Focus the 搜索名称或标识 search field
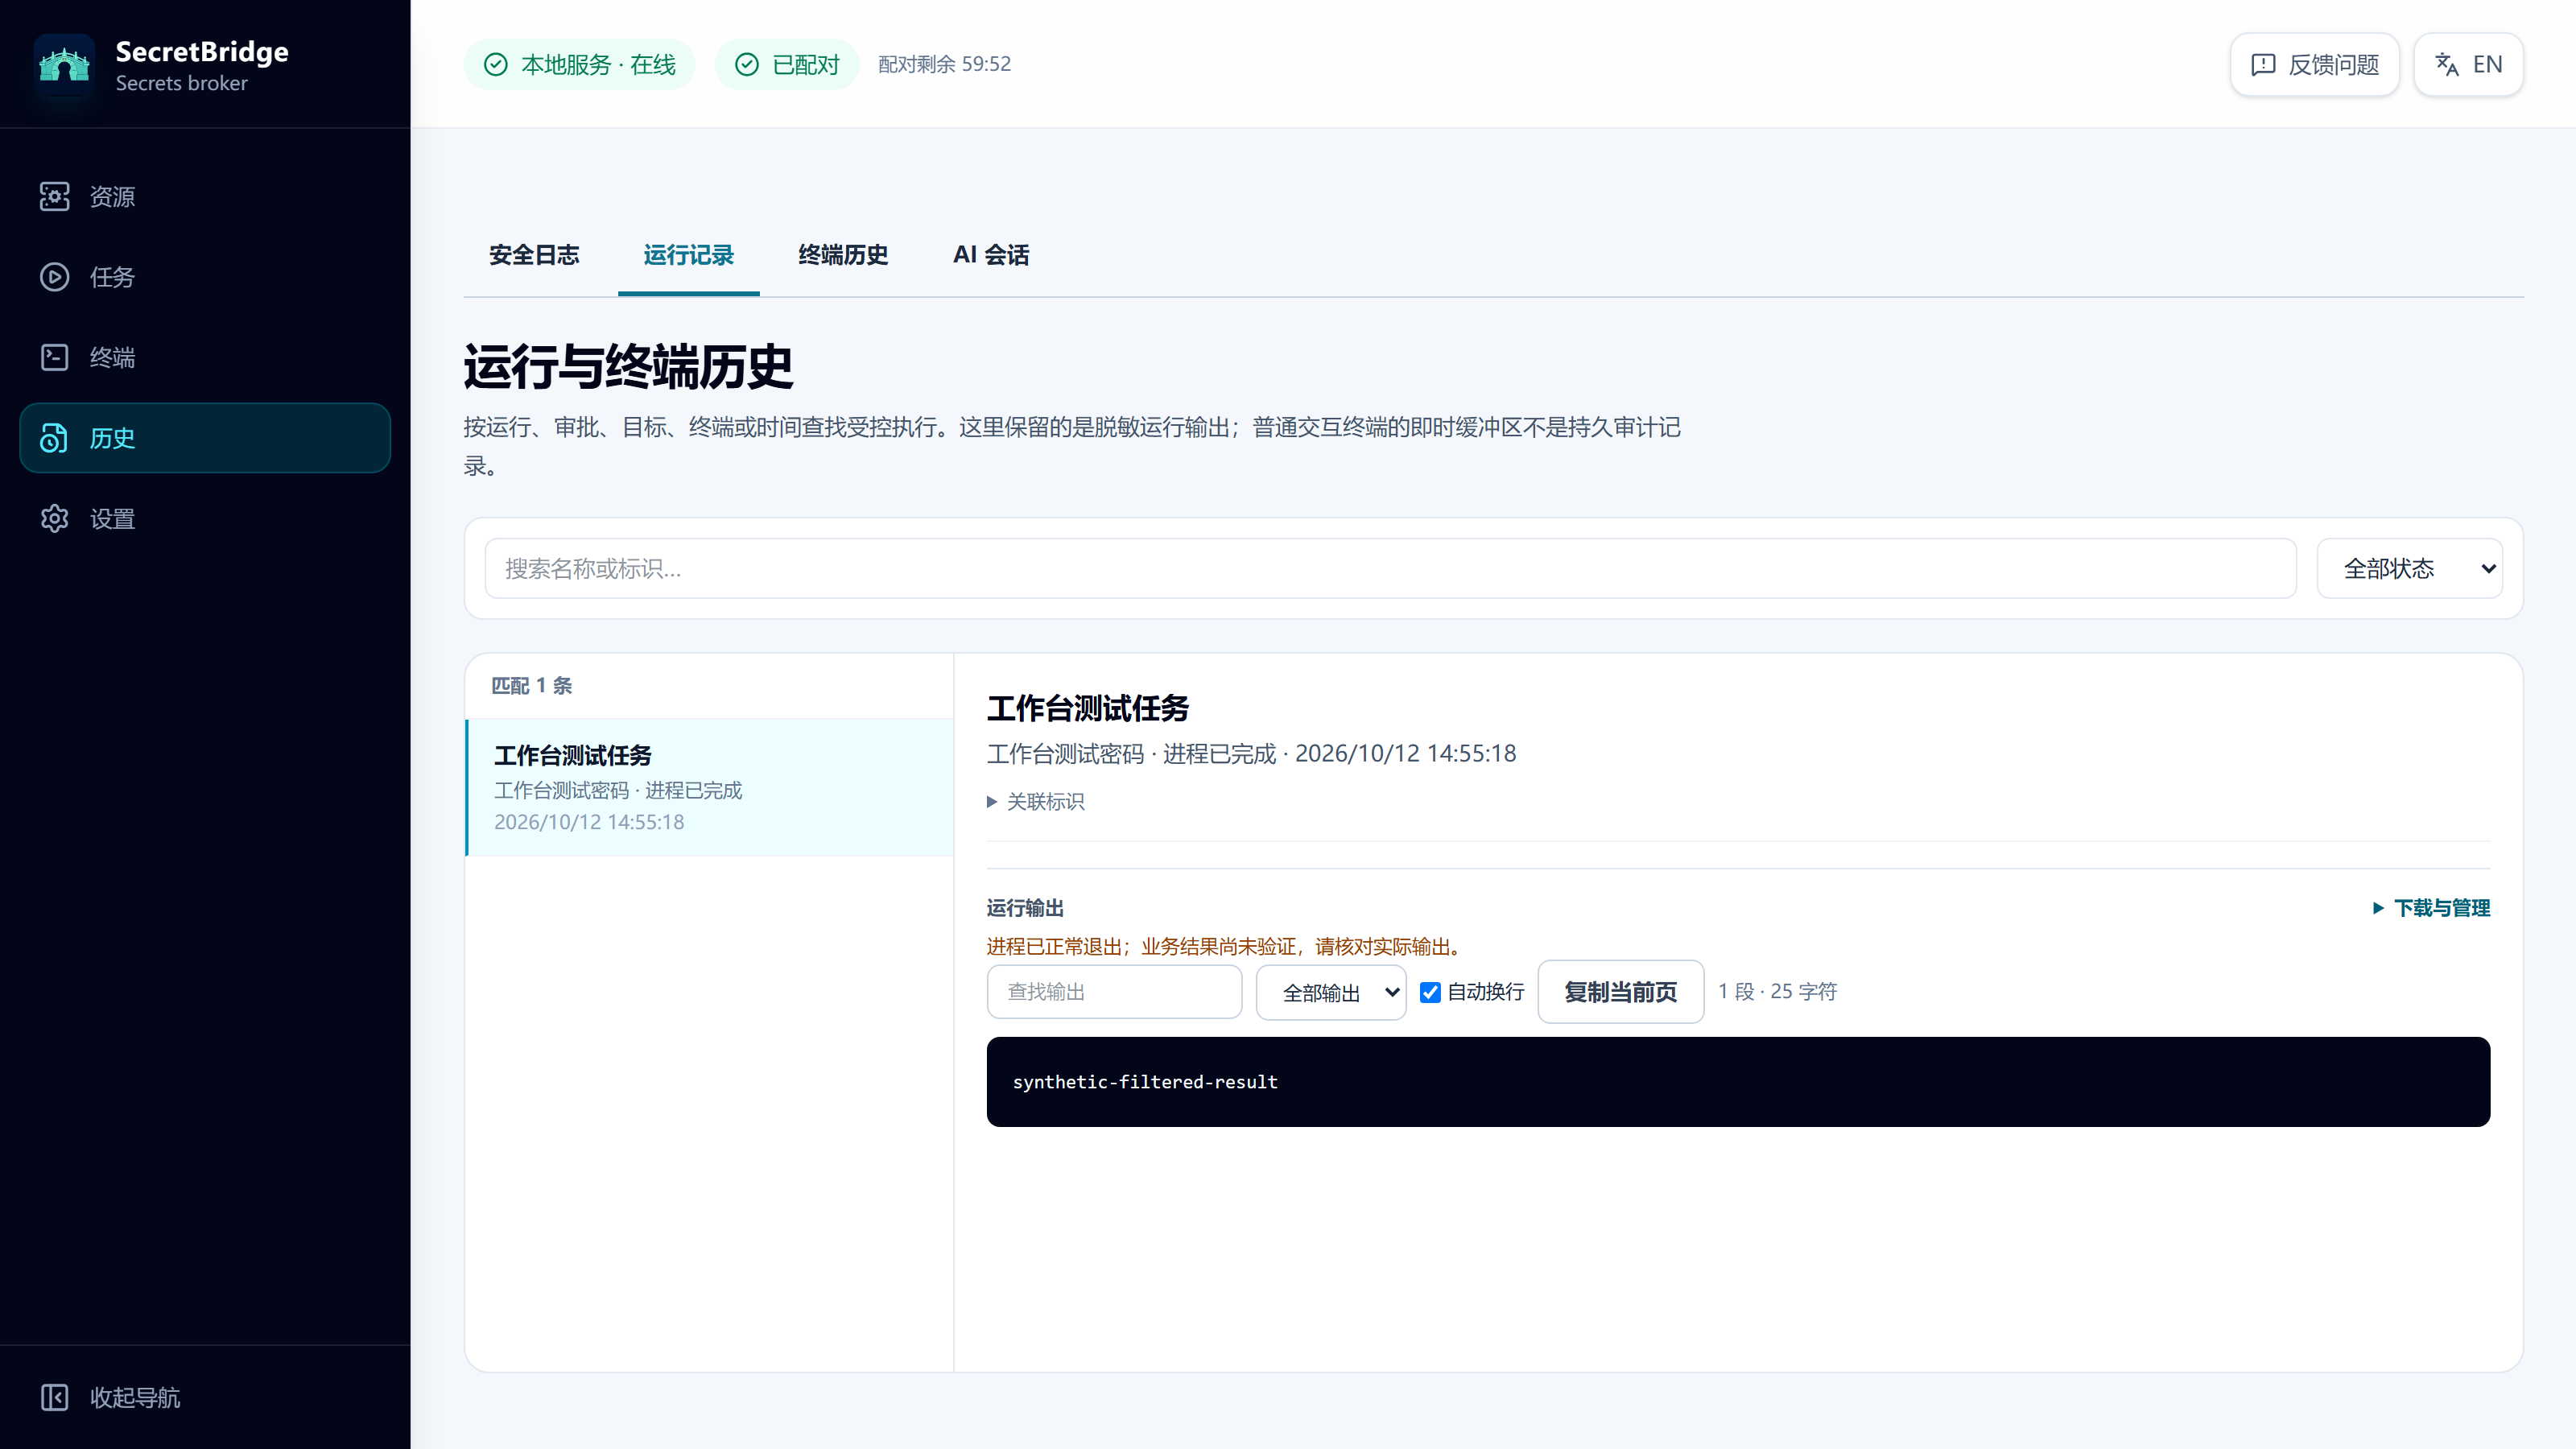Viewport: 2576px width, 1449px height. coord(1390,569)
